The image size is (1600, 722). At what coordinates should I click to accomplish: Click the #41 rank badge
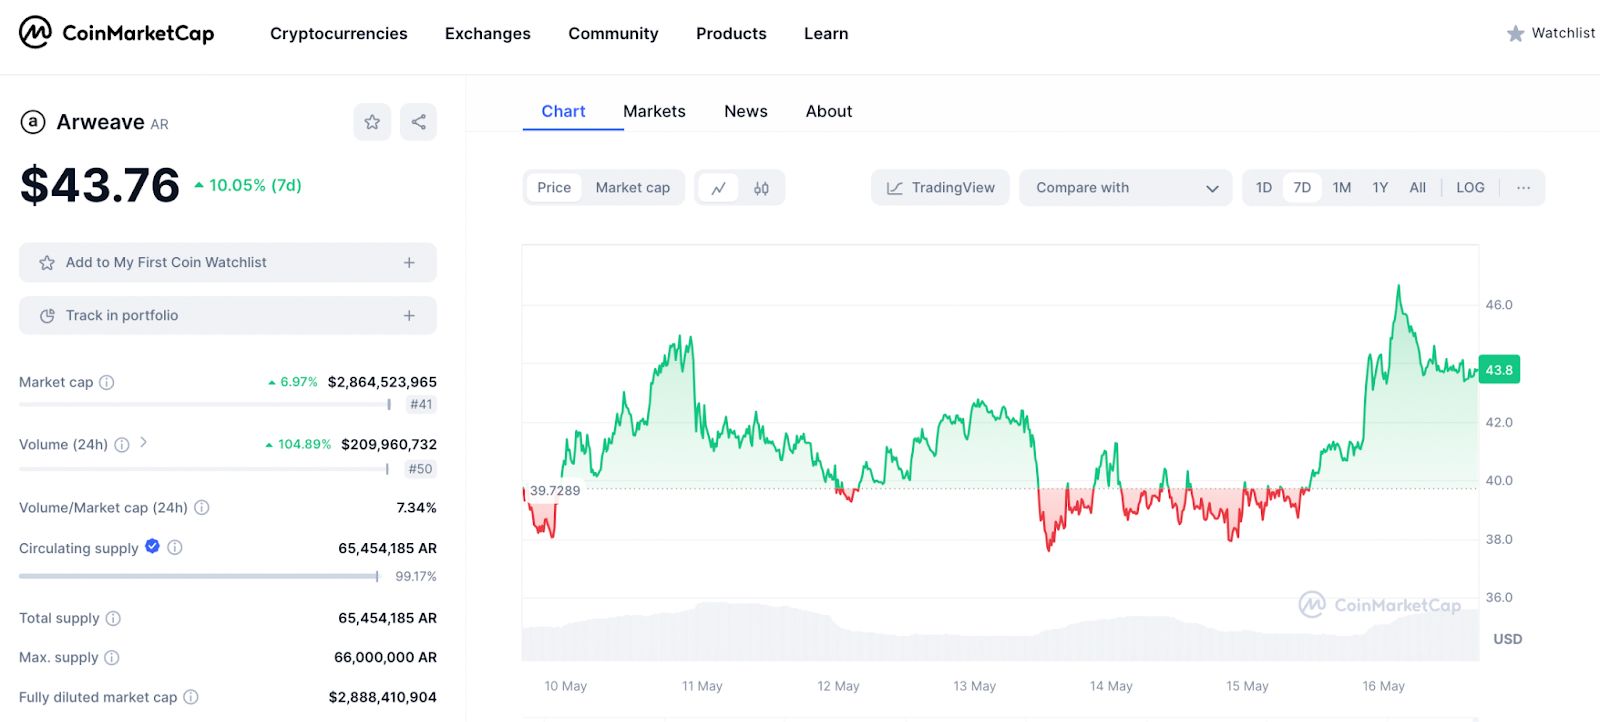tap(421, 405)
